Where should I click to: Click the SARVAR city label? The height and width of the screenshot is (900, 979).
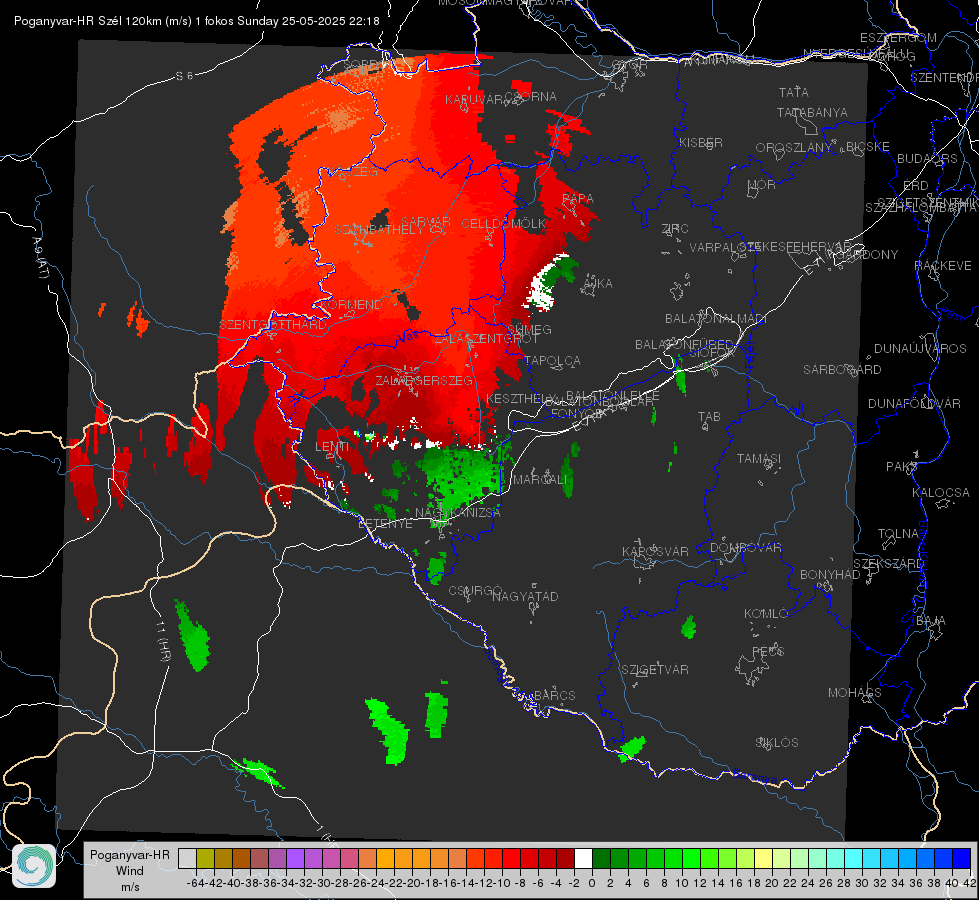pyautogui.click(x=426, y=222)
